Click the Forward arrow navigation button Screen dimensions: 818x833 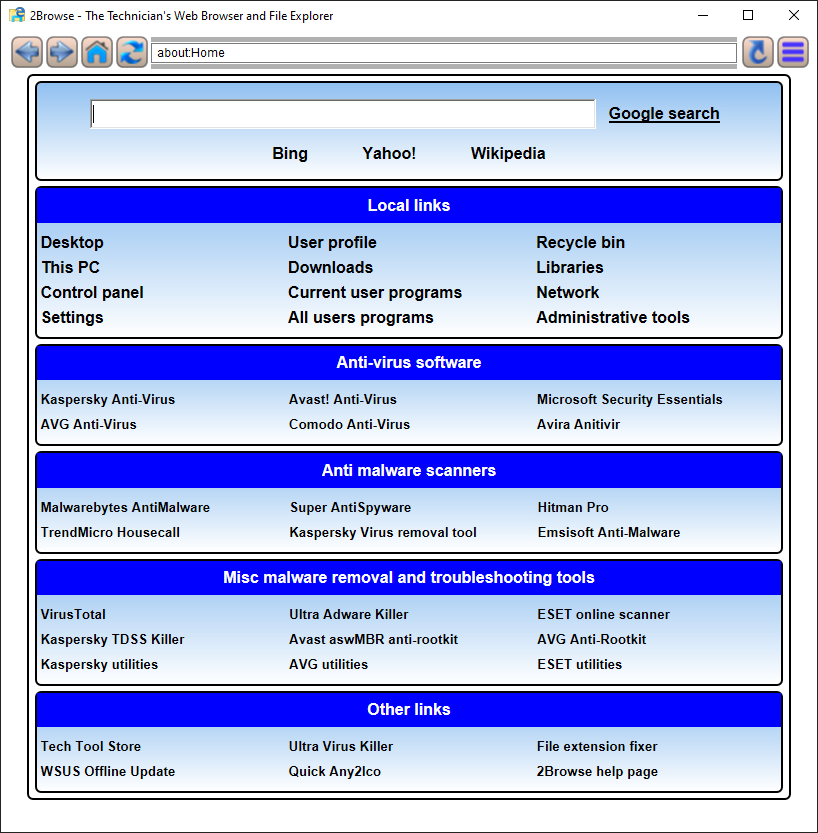click(62, 52)
